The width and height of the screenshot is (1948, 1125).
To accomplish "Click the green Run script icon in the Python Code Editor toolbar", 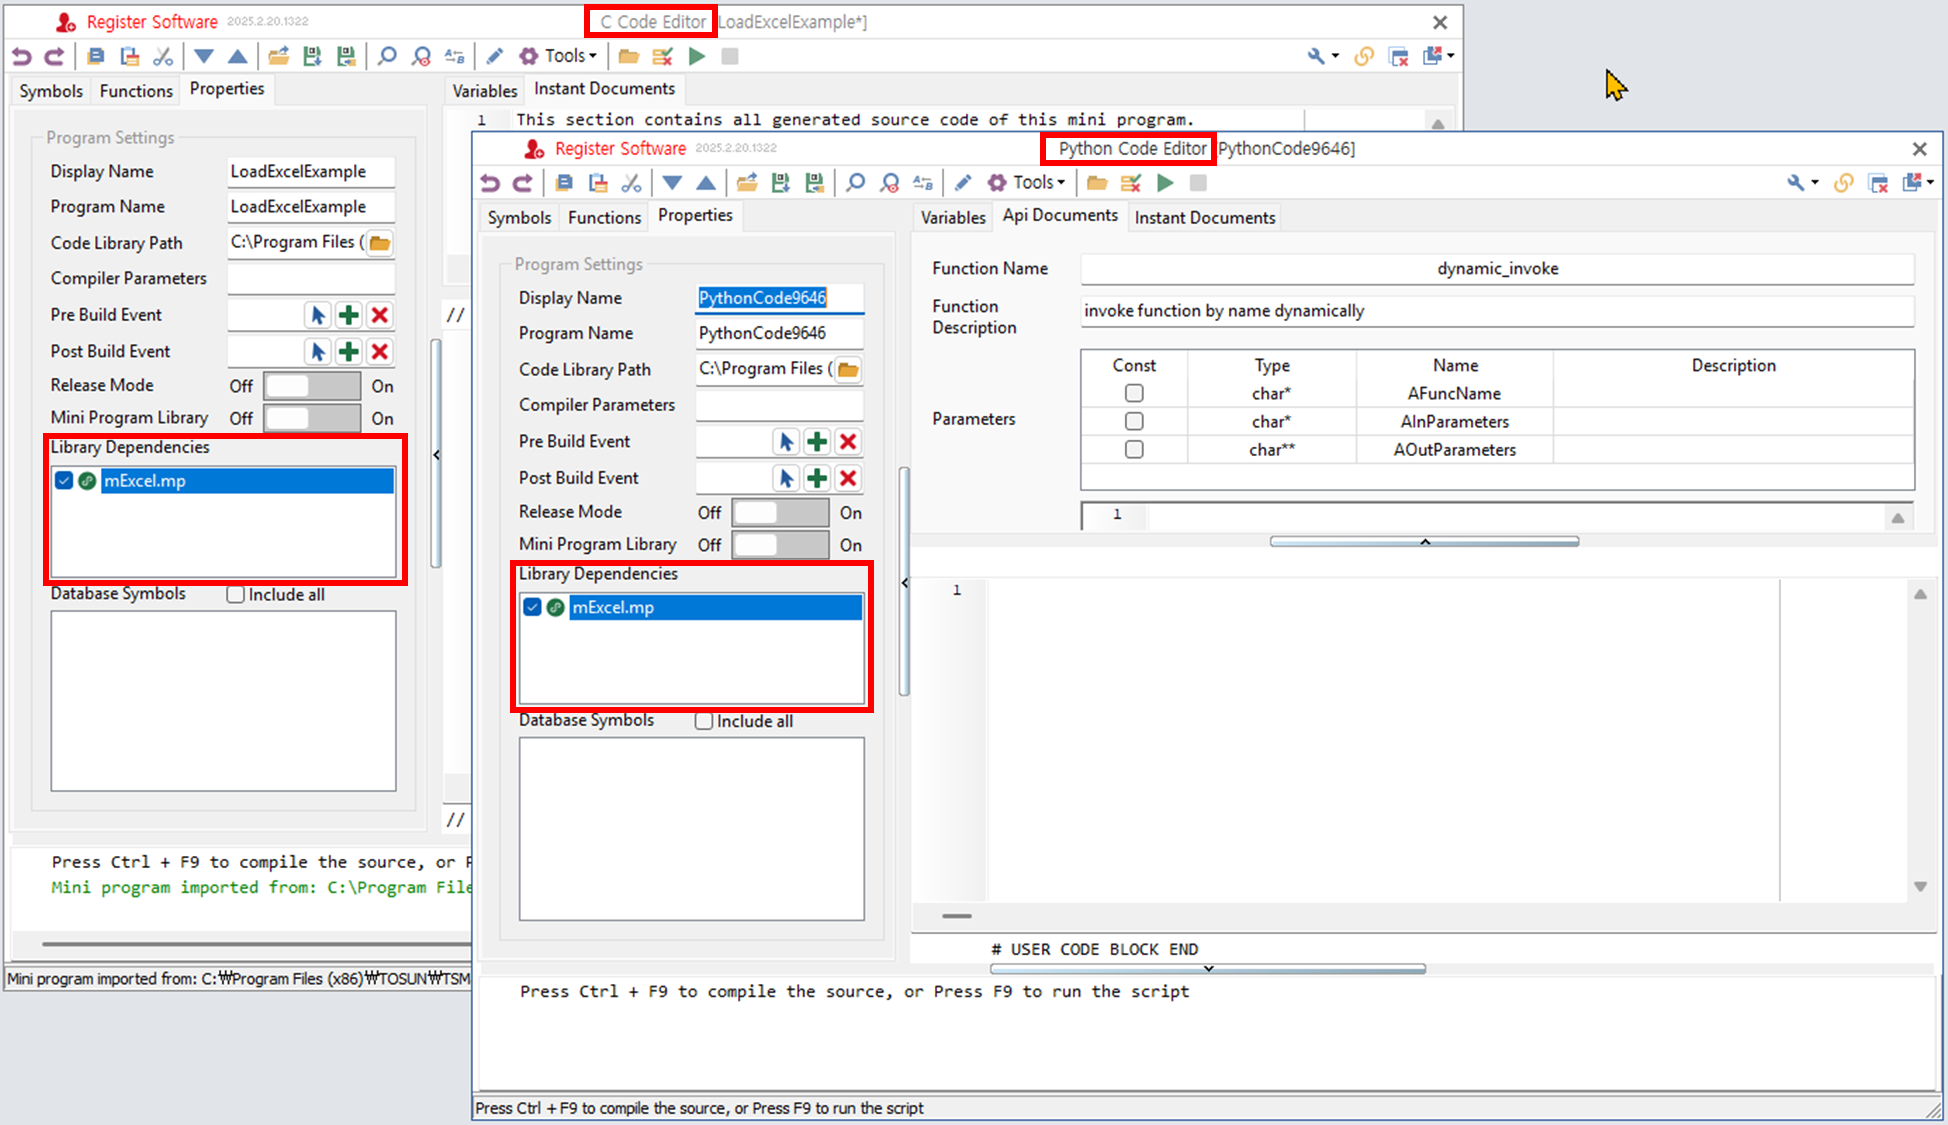I will (x=1165, y=183).
